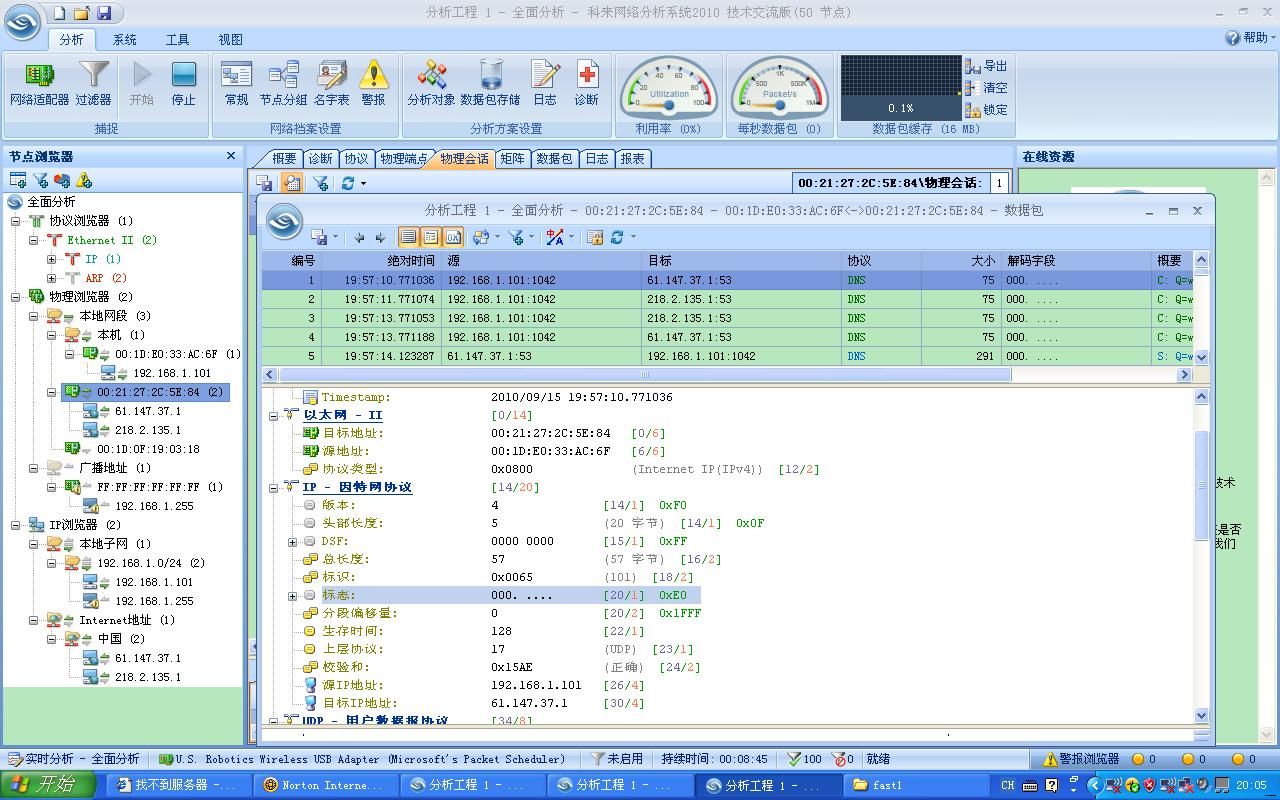Viewport: 1280px width, 800px height.
Task: Toggle 锁定 packet buffer lock
Action: pyautogui.click(x=986, y=110)
